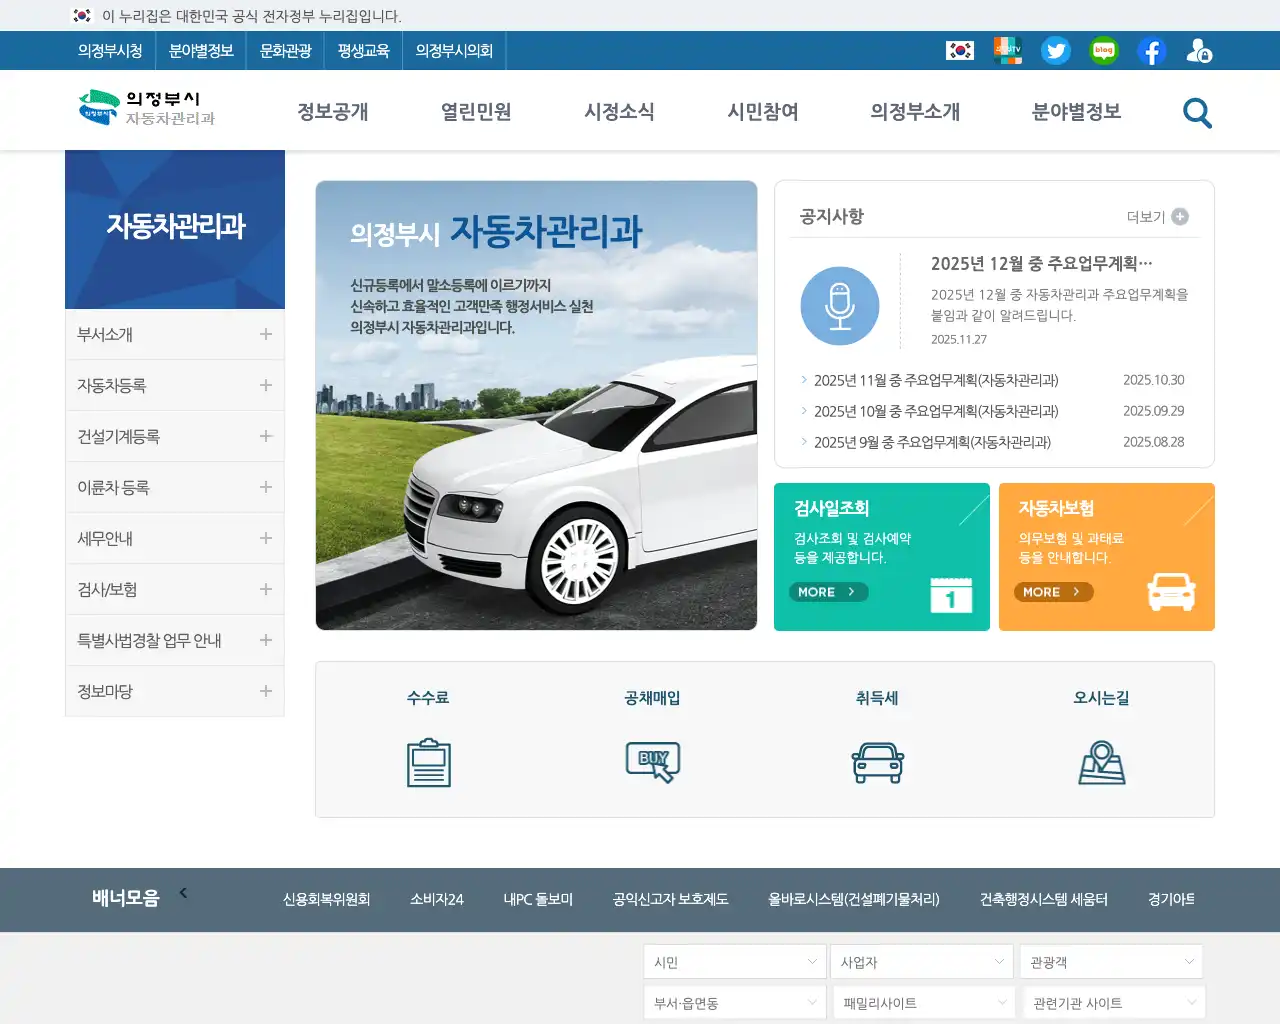
Task: Select 열린민원 in the main navigation
Action: coord(474,113)
